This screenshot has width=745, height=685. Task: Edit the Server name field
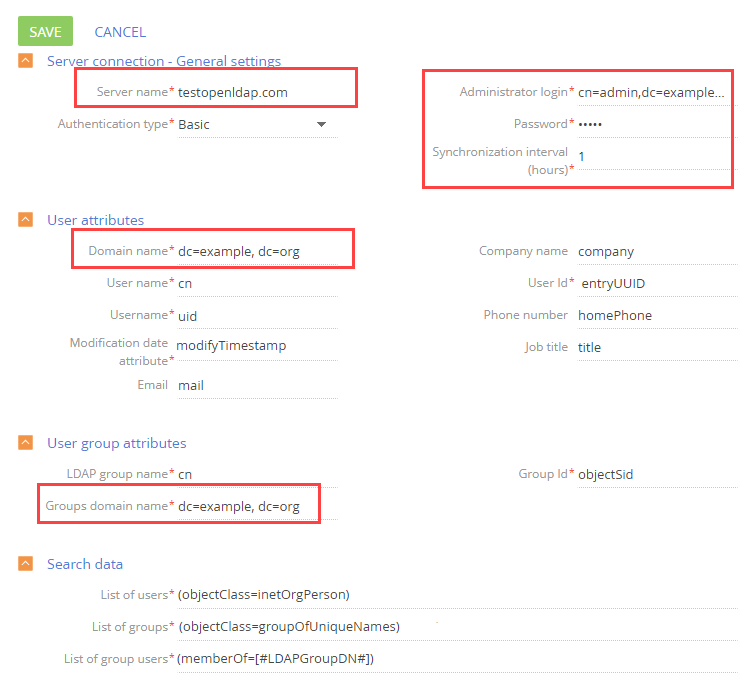point(258,93)
